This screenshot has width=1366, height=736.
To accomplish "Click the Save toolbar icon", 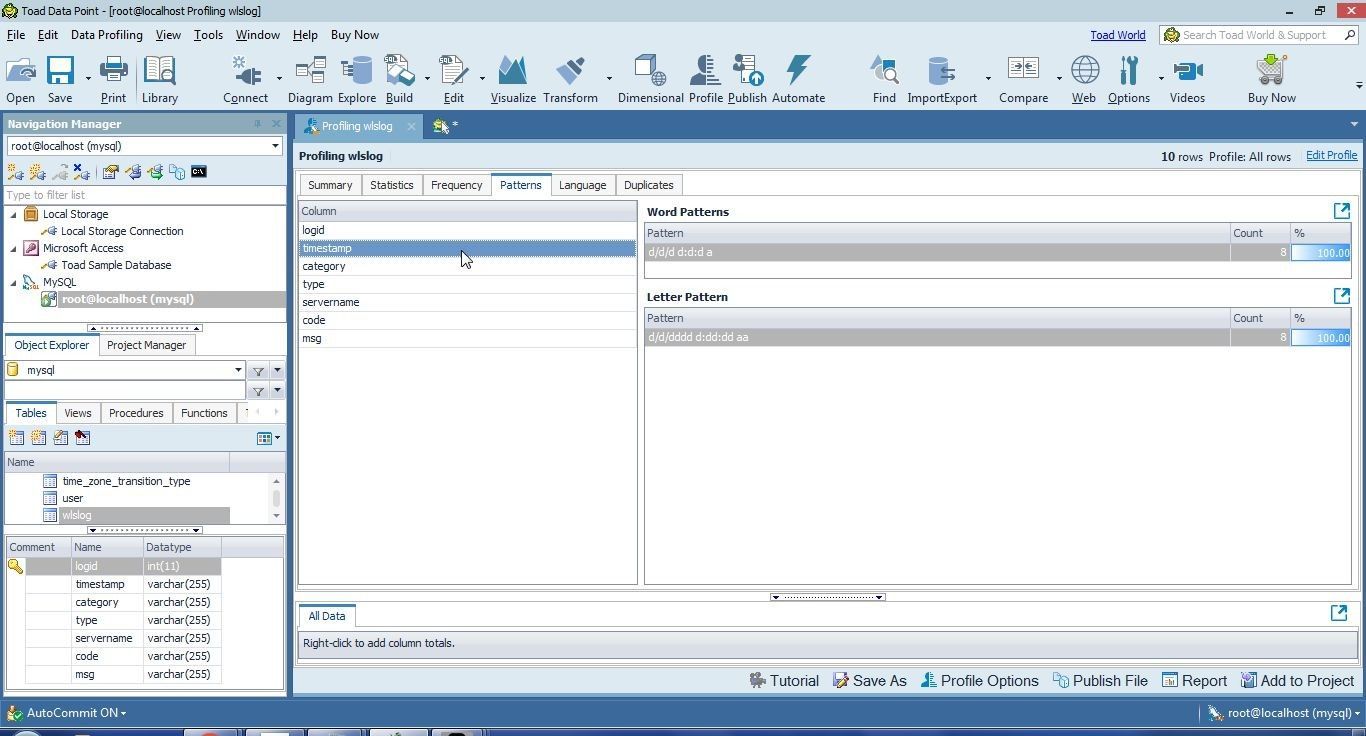I will coord(60,79).
